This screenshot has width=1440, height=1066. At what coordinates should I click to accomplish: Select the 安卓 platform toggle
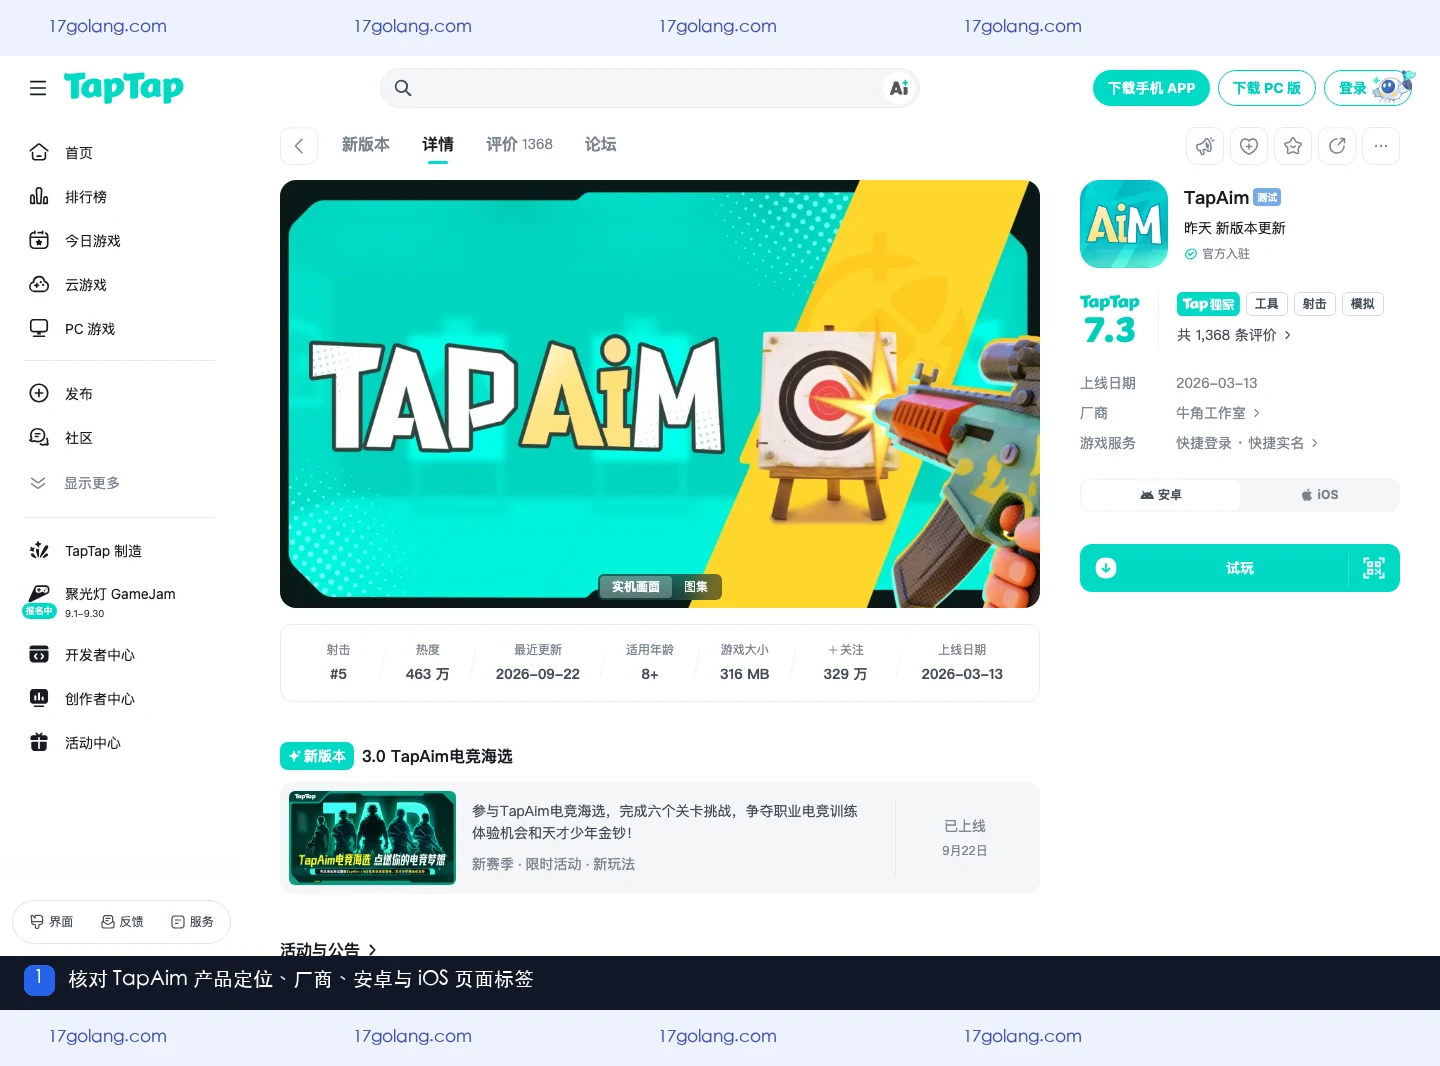(1161, 495)
